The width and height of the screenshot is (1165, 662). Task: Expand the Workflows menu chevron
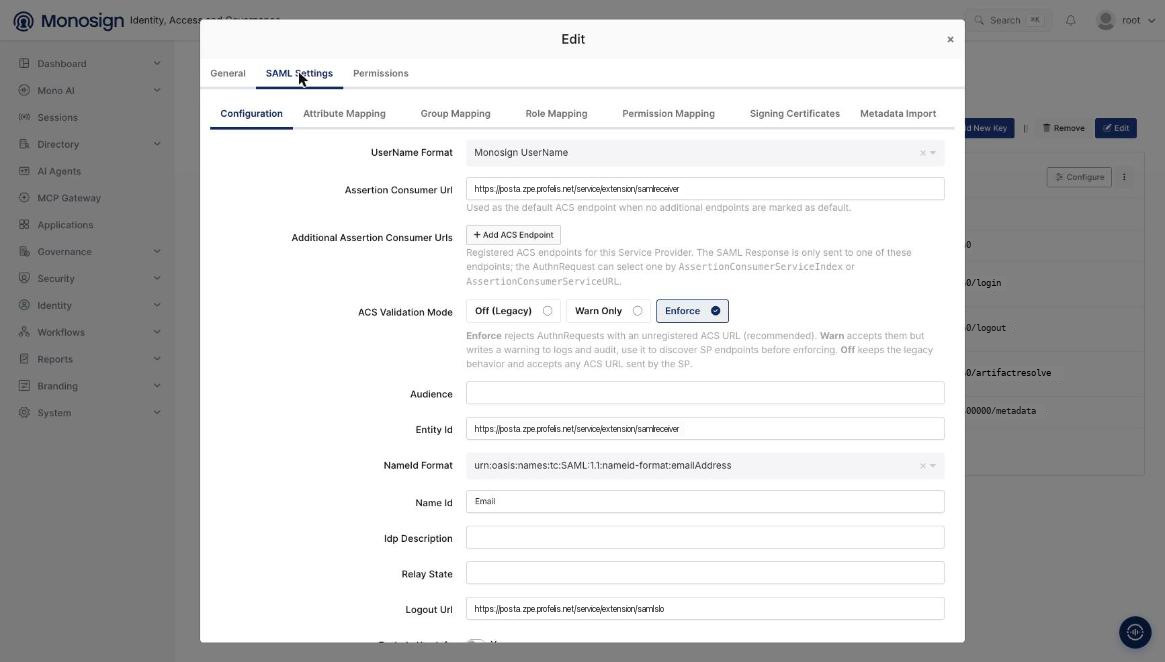point(157,331)
